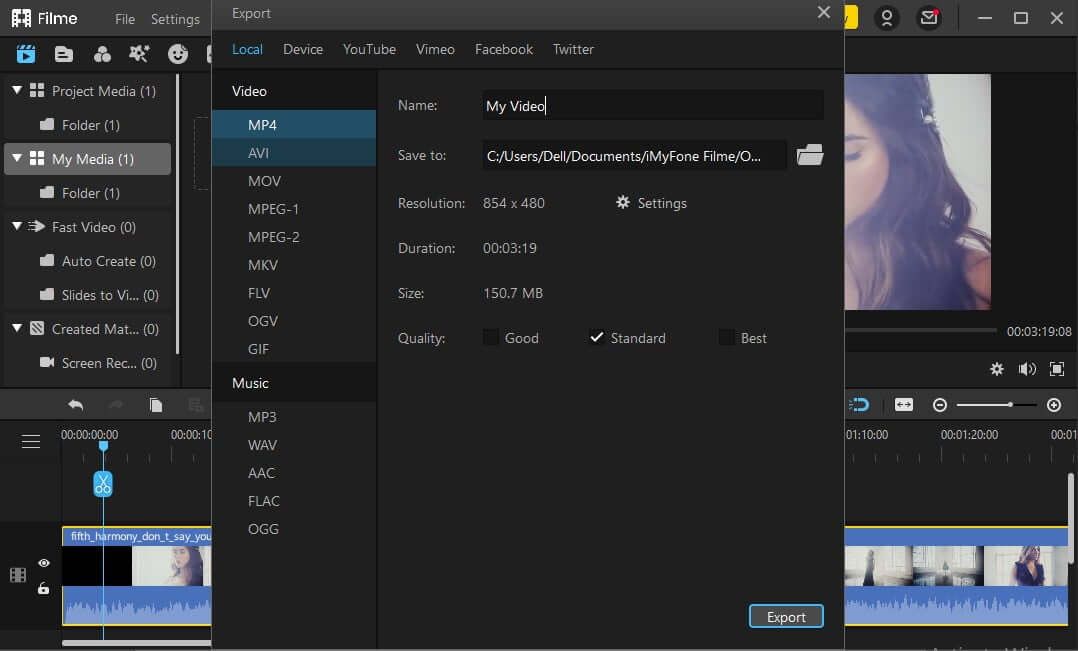Click the preview playback progress bar
Screen dimensions: 1078x651
921,331
